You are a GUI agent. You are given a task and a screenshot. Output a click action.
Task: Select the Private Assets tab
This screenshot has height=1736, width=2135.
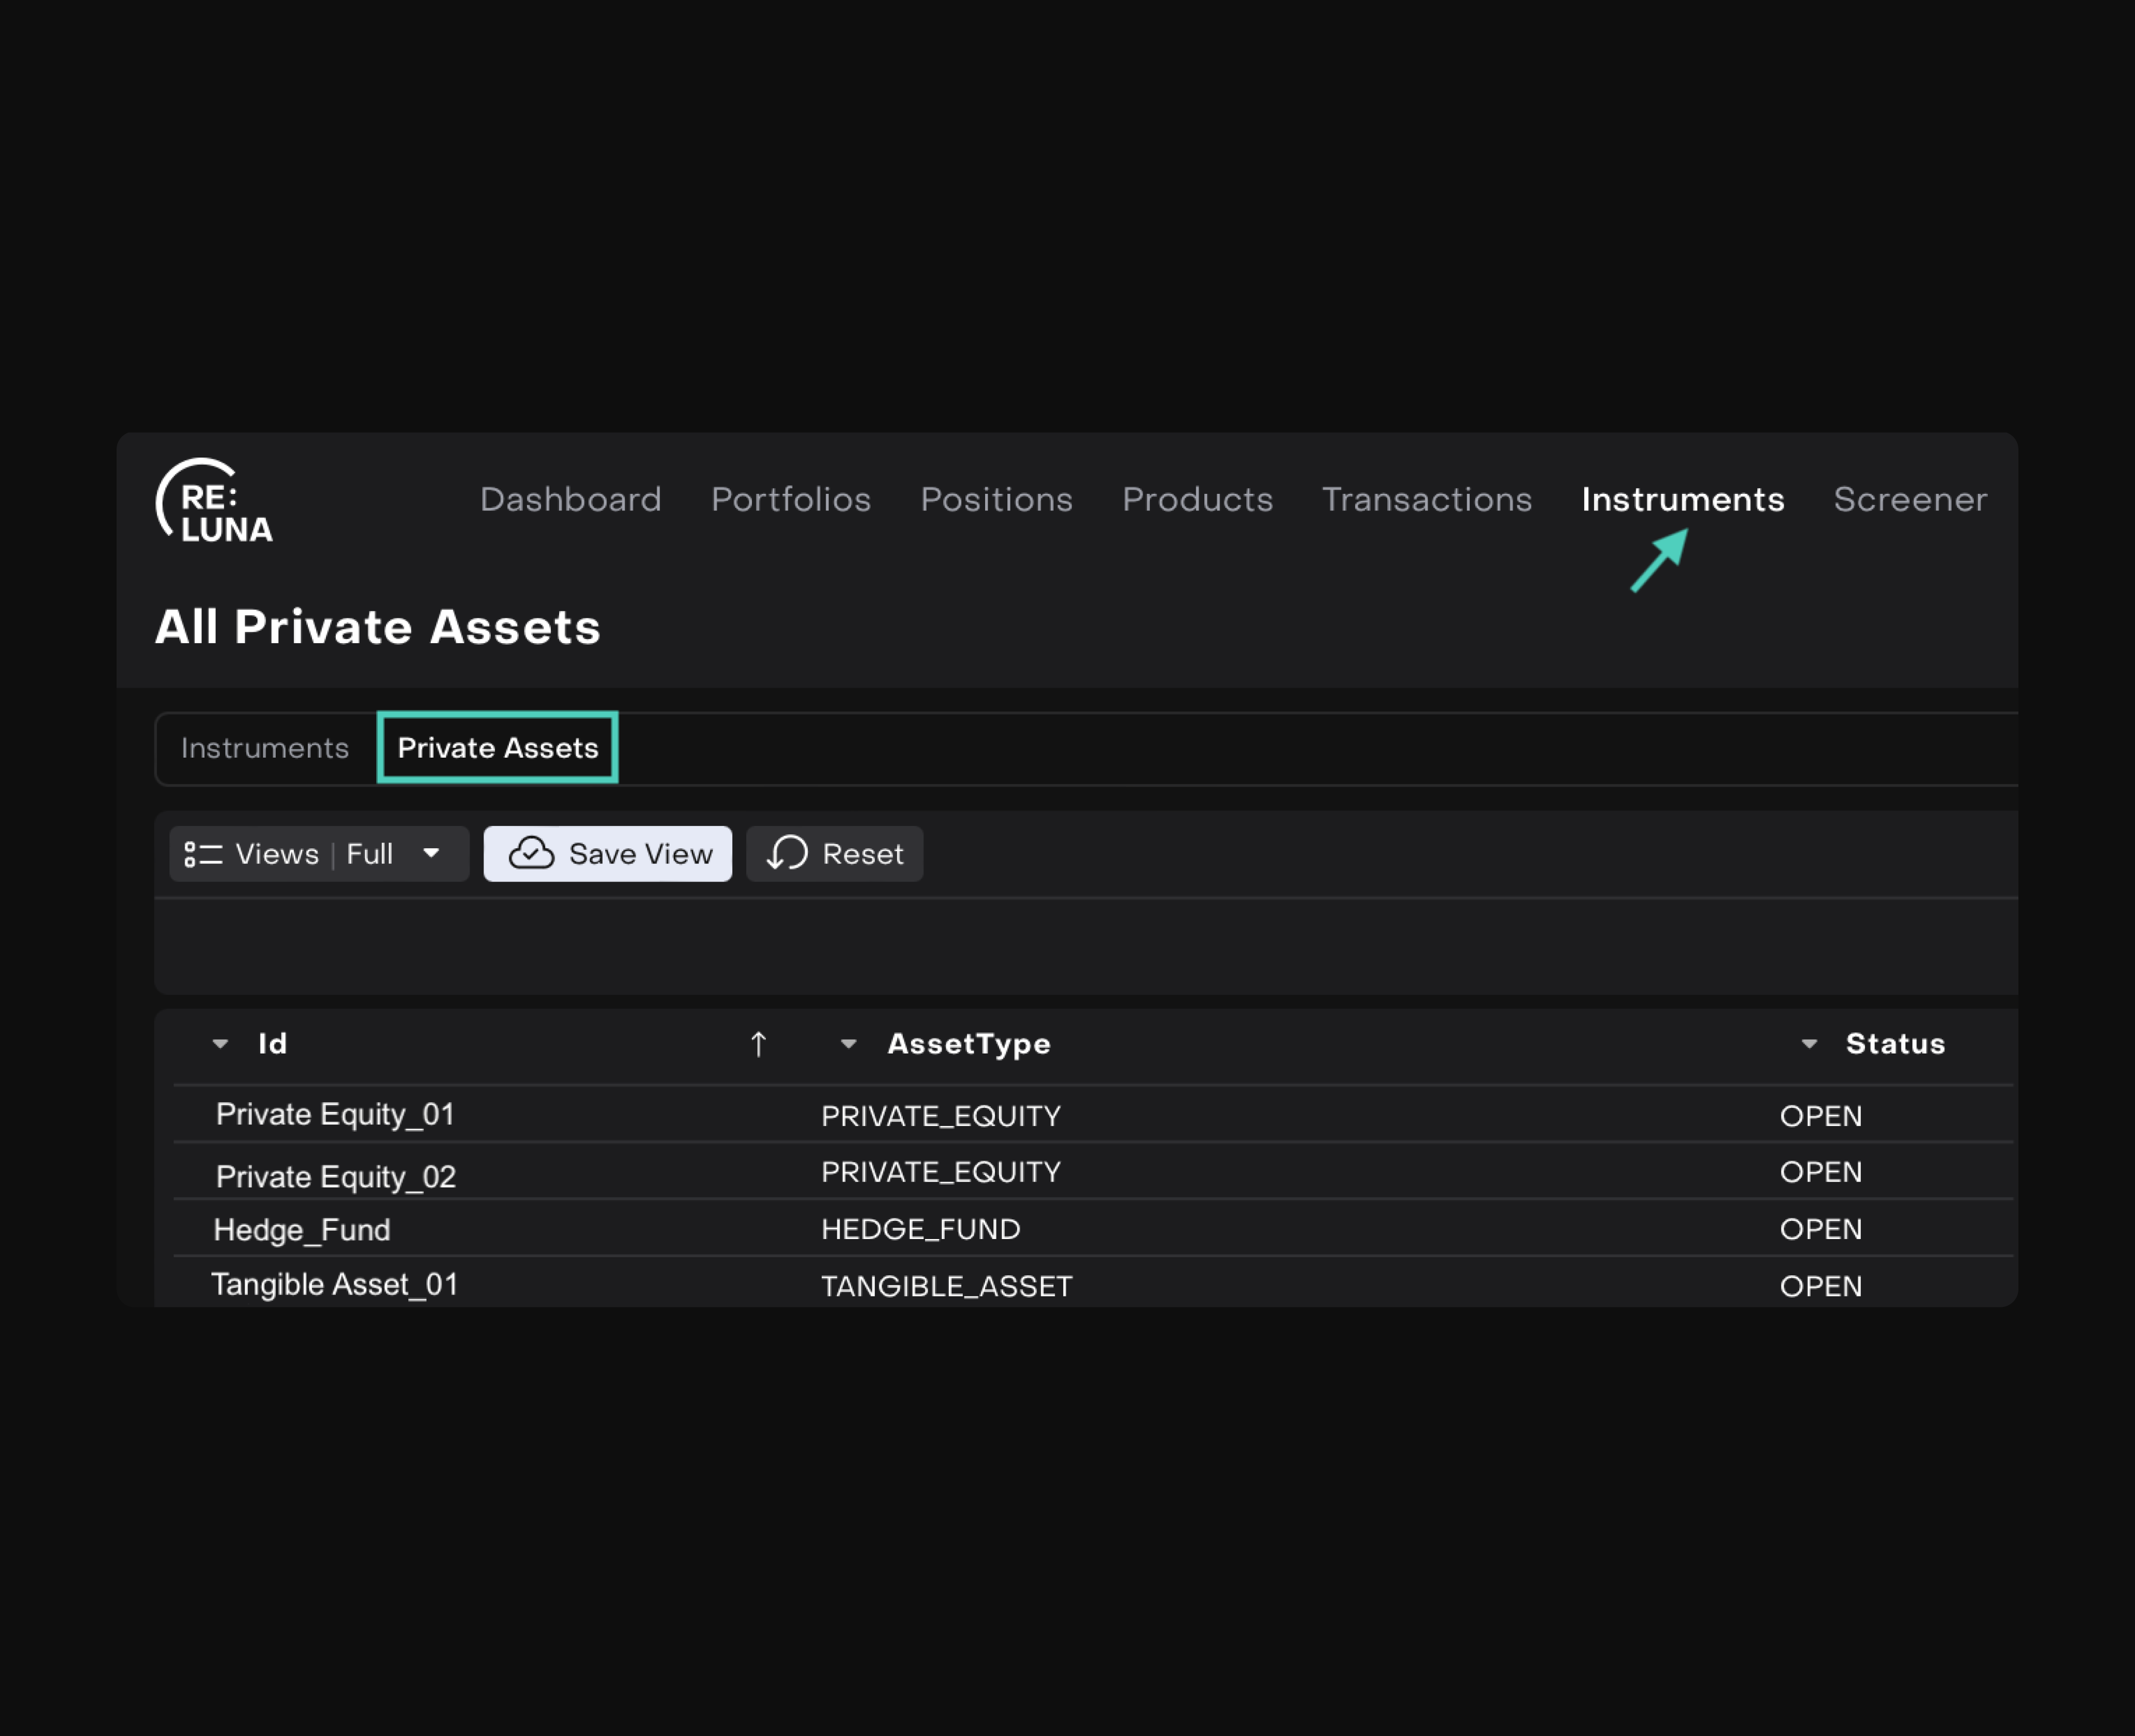(x=498, y=748)
